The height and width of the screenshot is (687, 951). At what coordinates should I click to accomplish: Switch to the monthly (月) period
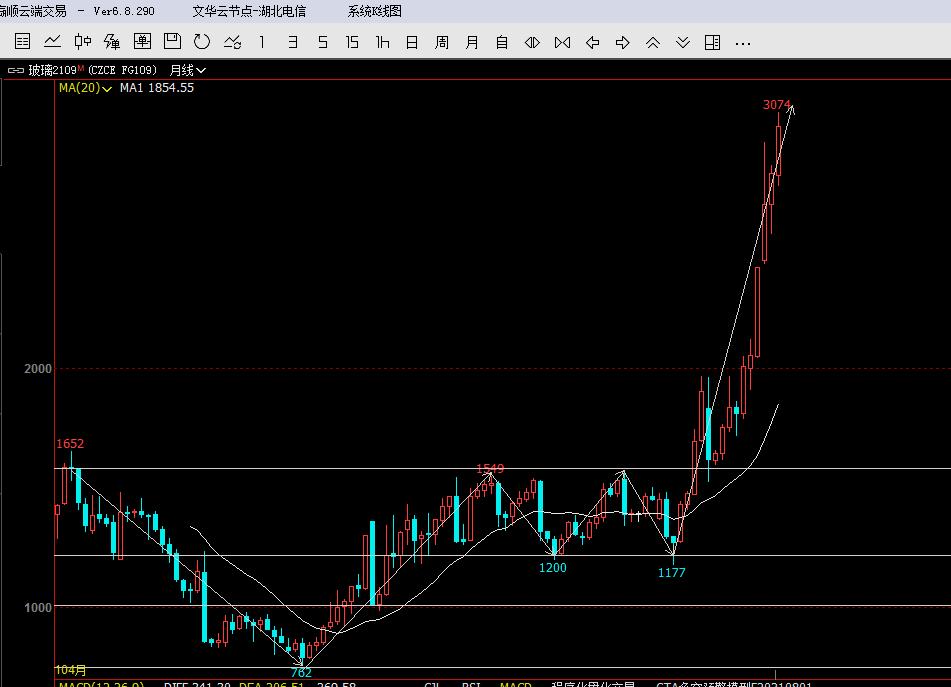coord(472,42)
